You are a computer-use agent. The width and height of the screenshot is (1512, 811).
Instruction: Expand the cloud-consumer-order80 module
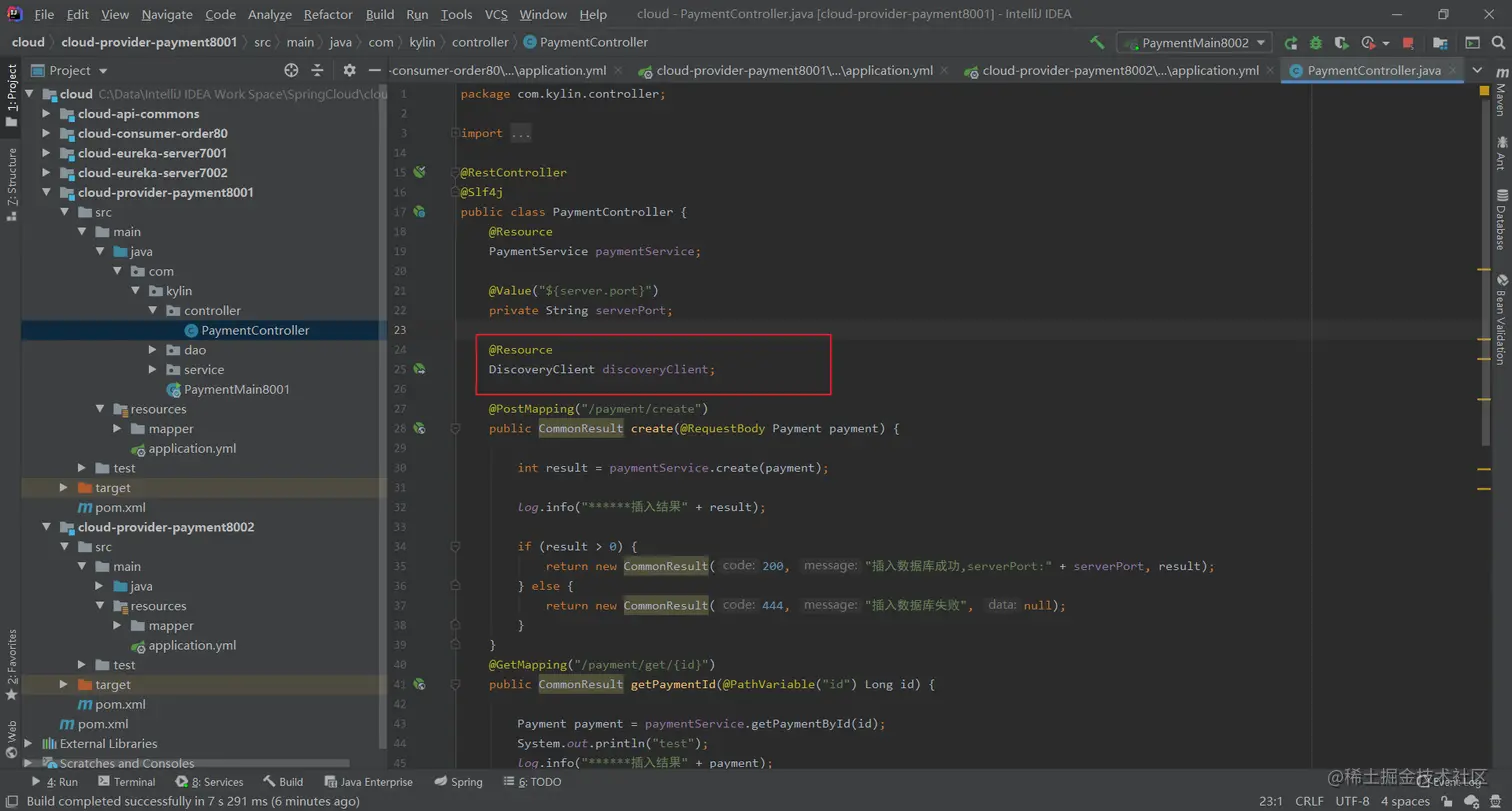[x=46, y=133]
